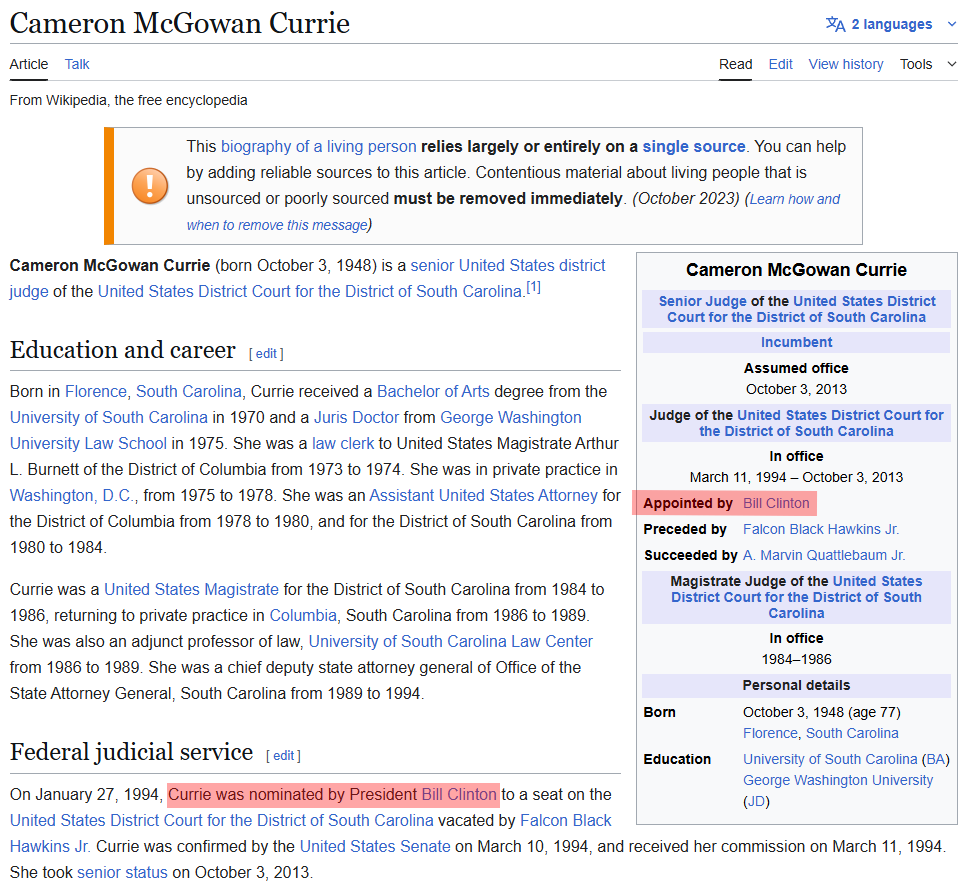Open the article body's University of South Carolina link
The height and width of the screenshot is (895, 966).
(109, 418)
